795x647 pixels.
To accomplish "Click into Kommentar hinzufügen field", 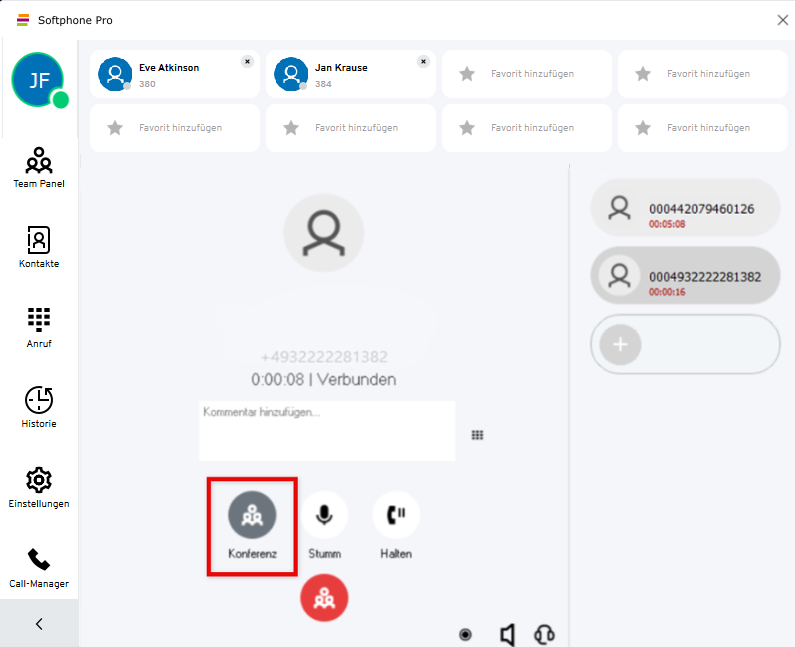I will [326, 431].
